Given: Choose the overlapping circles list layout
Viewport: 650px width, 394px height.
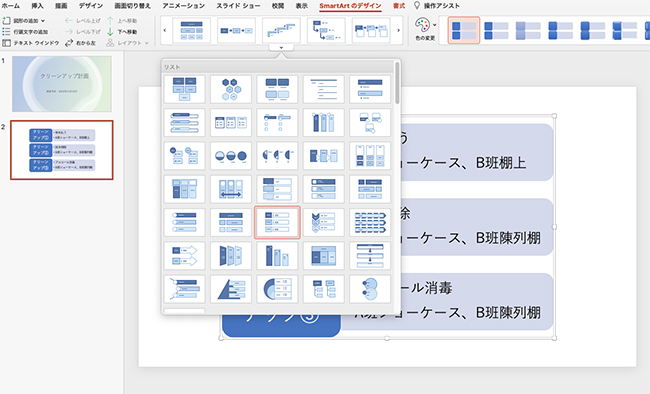Looking at the screenshot, I should click(x=370, y=288).
